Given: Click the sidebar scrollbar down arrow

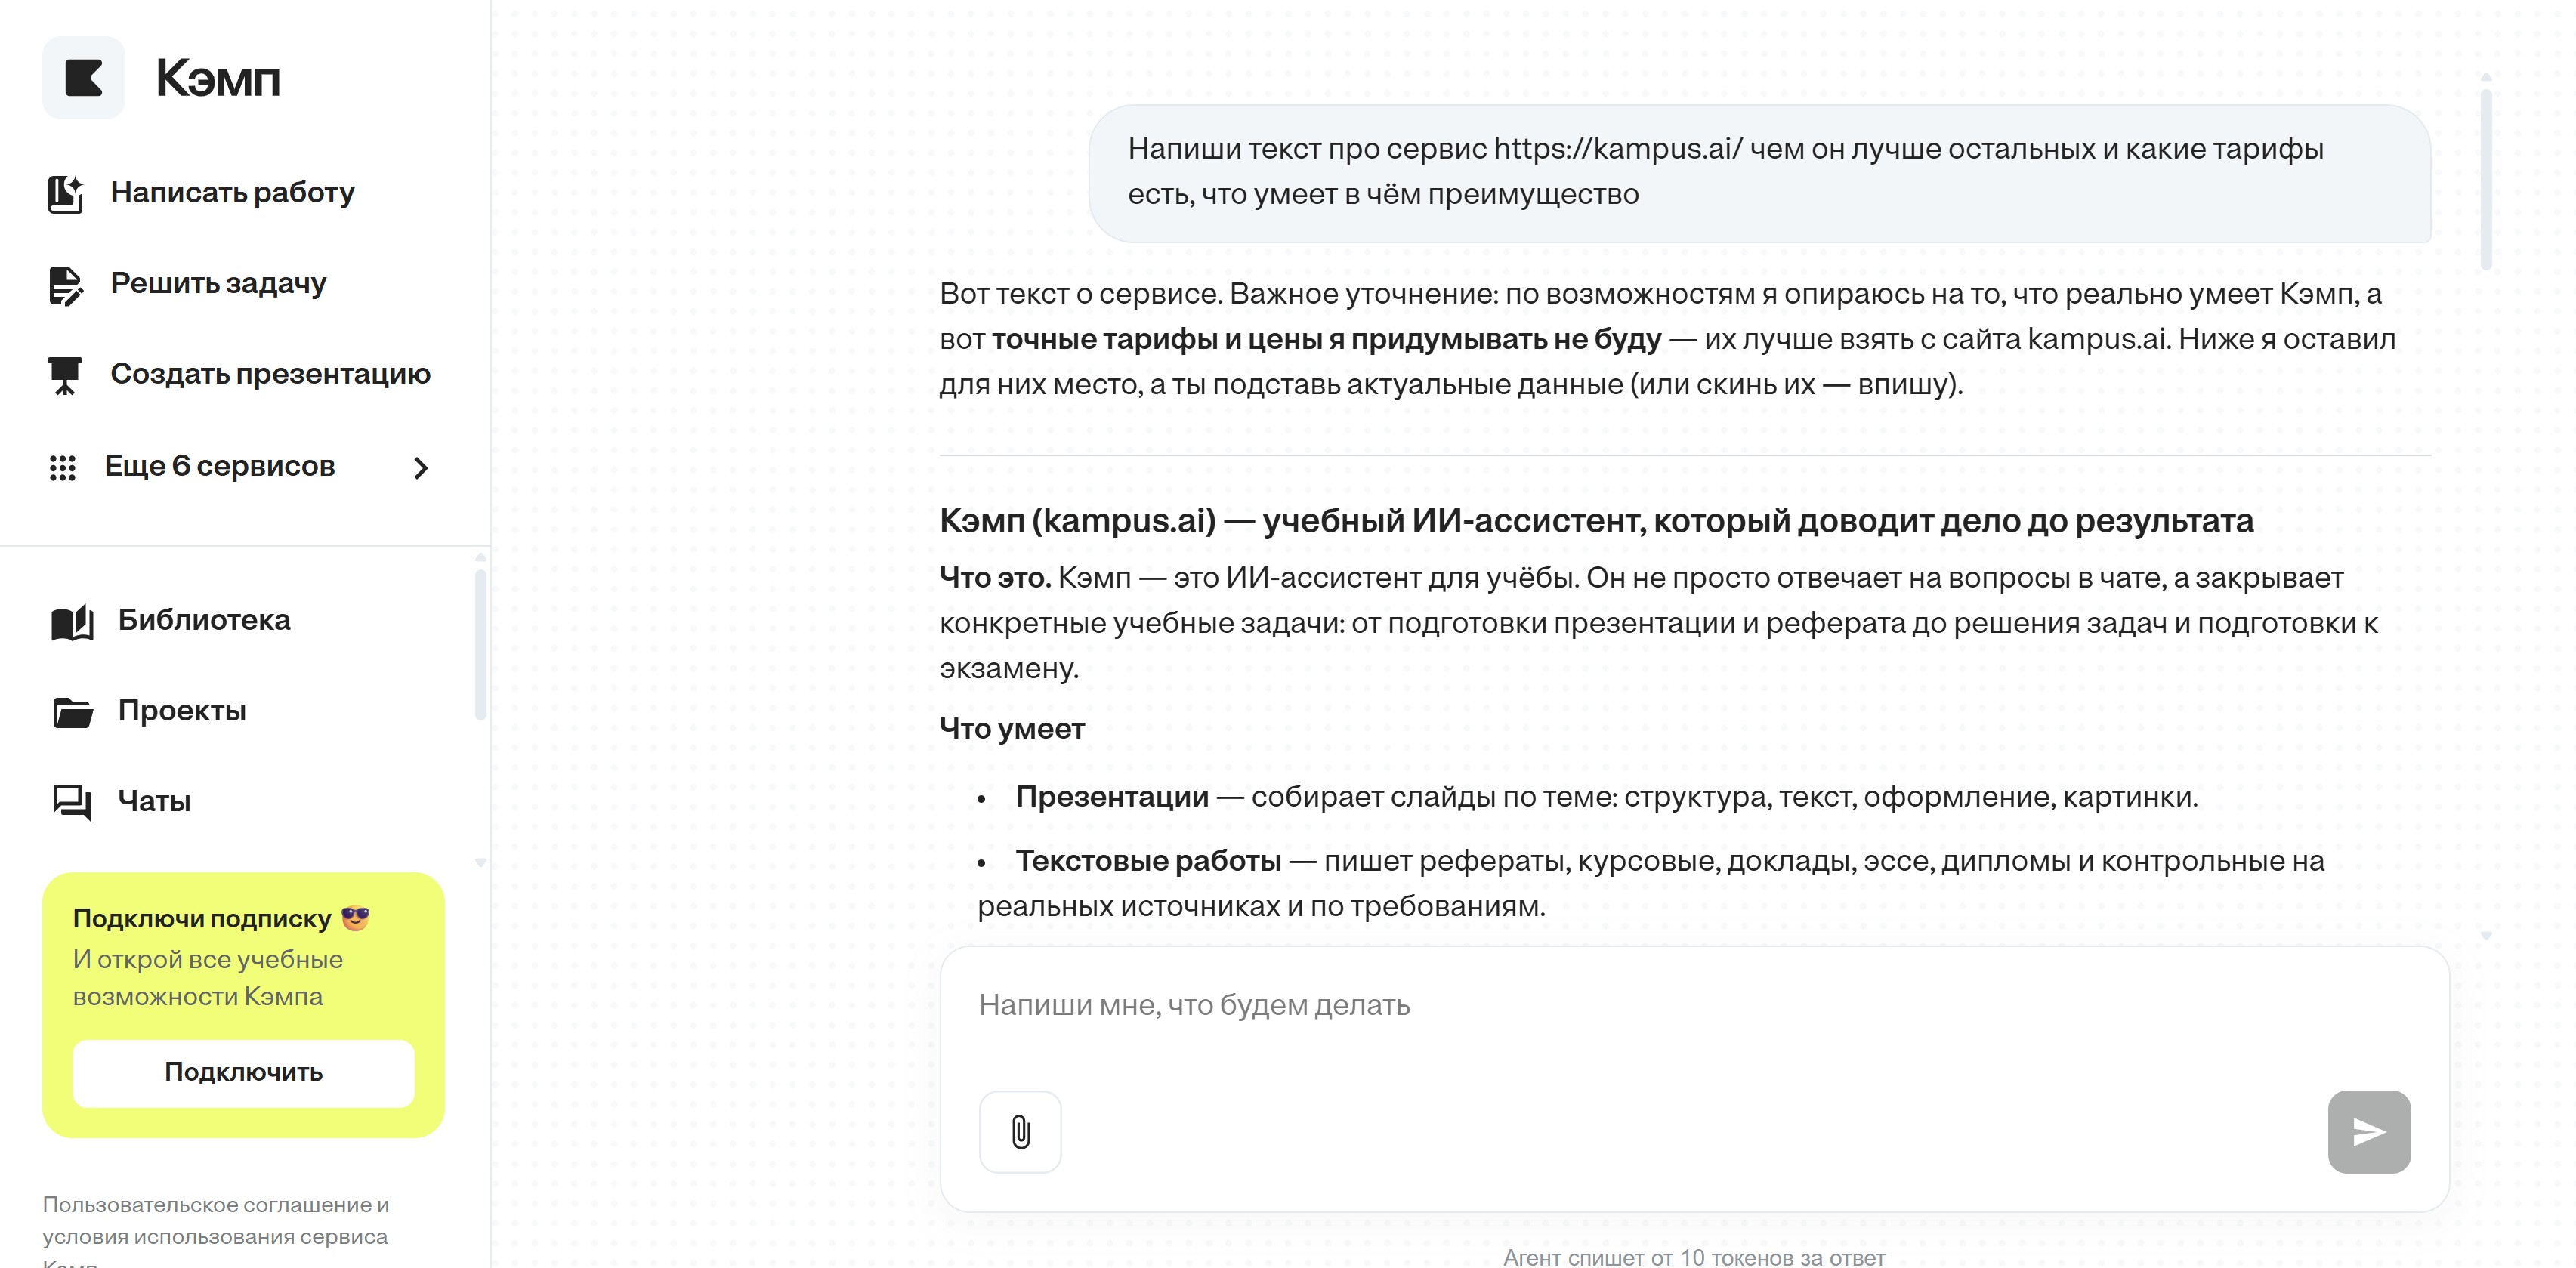Looking at the screenshot, I should tap(480, 862).
